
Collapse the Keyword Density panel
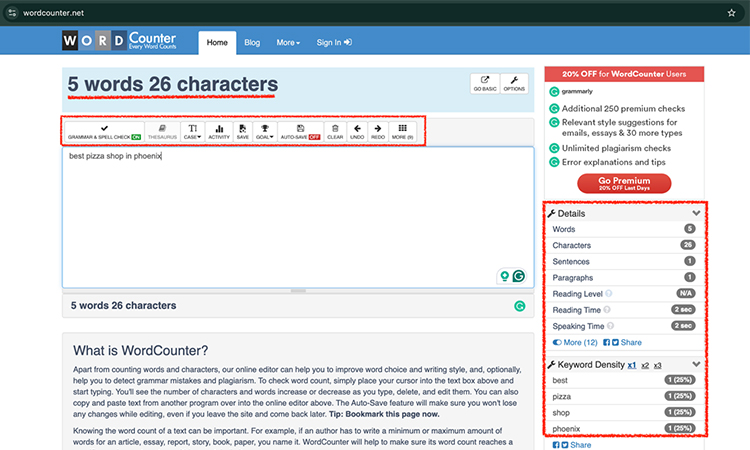(696, 364)
